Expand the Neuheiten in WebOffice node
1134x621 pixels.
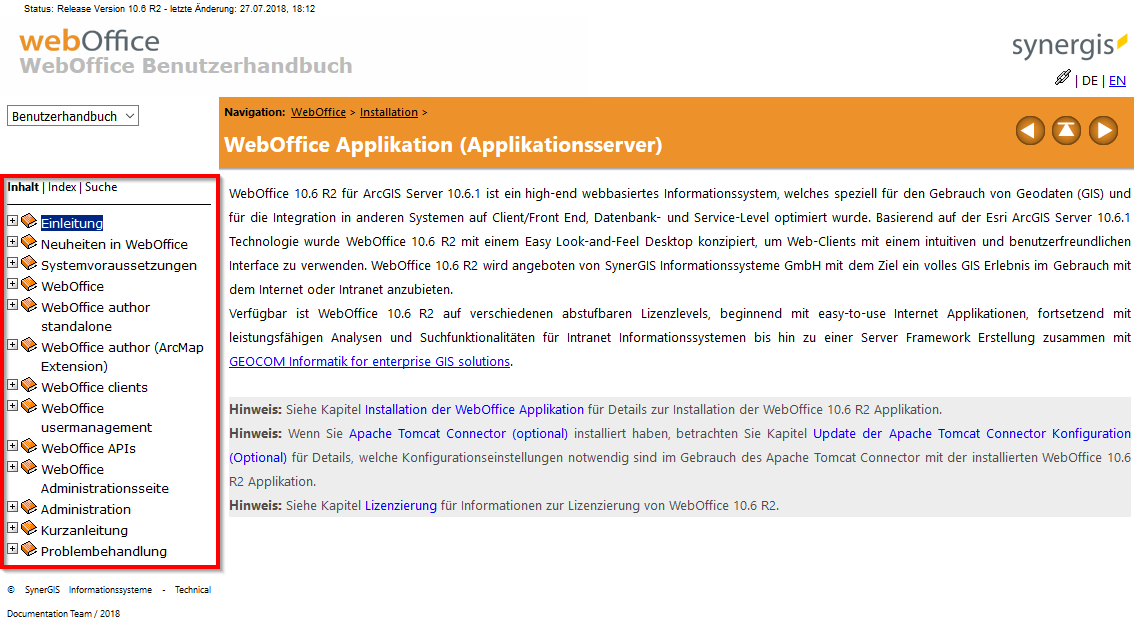tap(12, 241)
